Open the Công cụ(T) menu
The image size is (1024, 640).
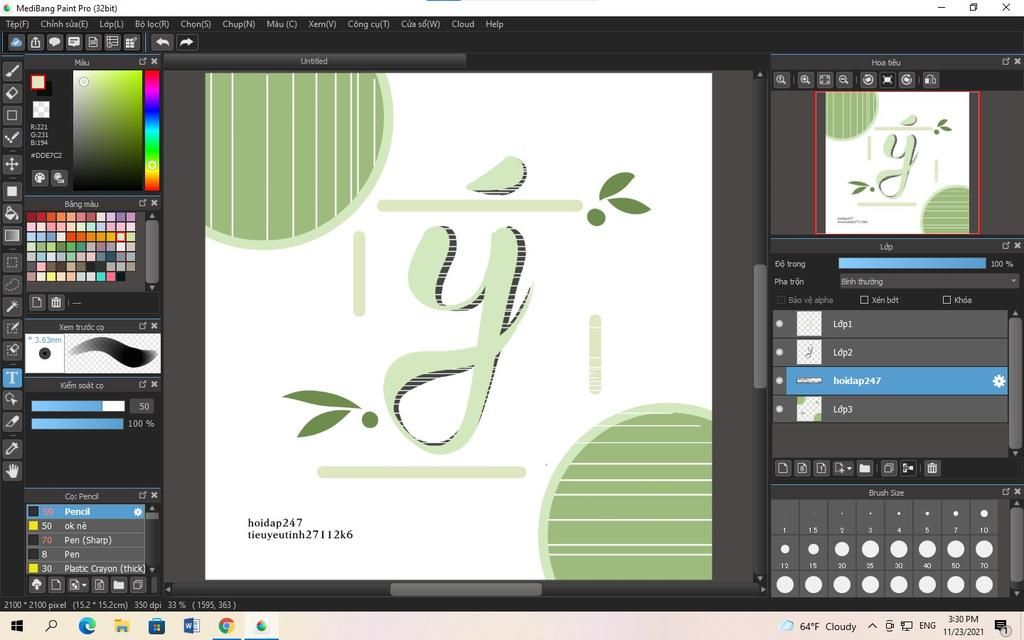pos(368,24)
